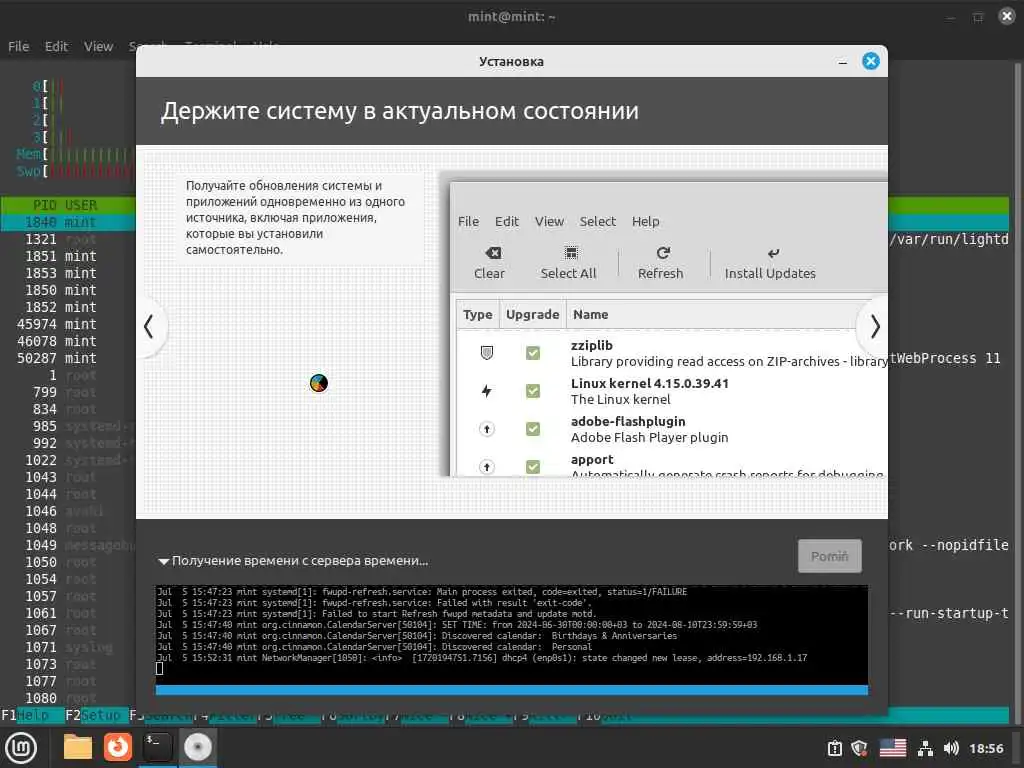Switch to the installer disc taskbar icon
The width and height of the screenshot is (1024, 768).
(x=197, y=747)
